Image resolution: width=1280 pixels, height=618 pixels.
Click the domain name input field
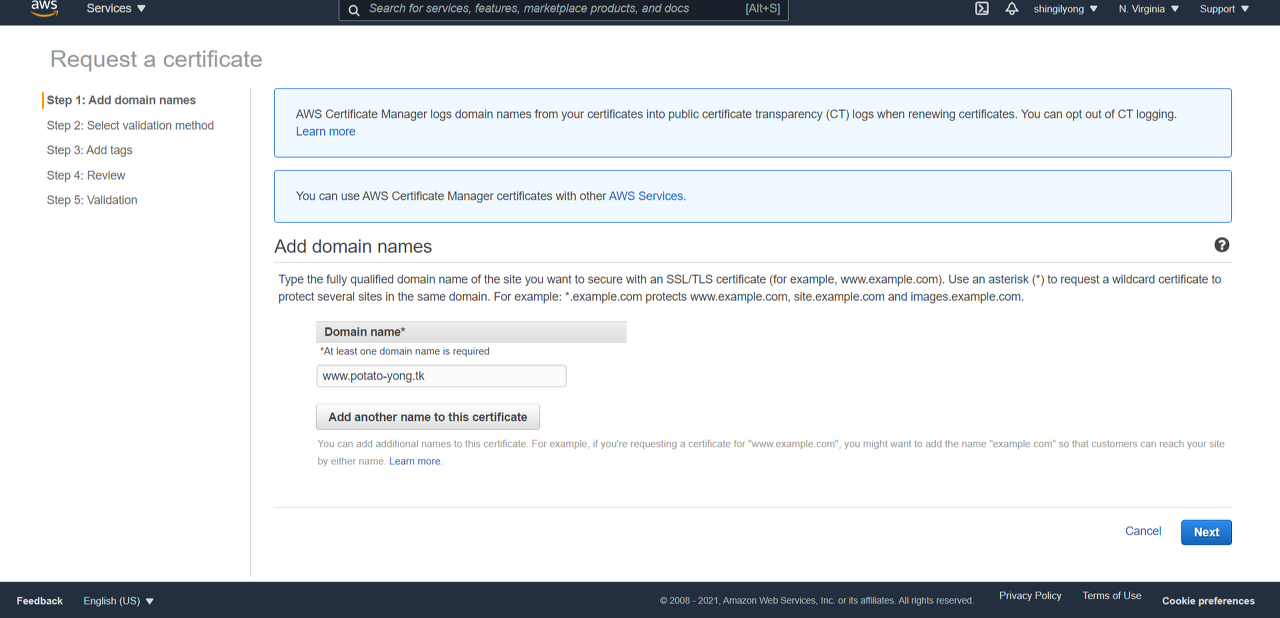point(441,376)
